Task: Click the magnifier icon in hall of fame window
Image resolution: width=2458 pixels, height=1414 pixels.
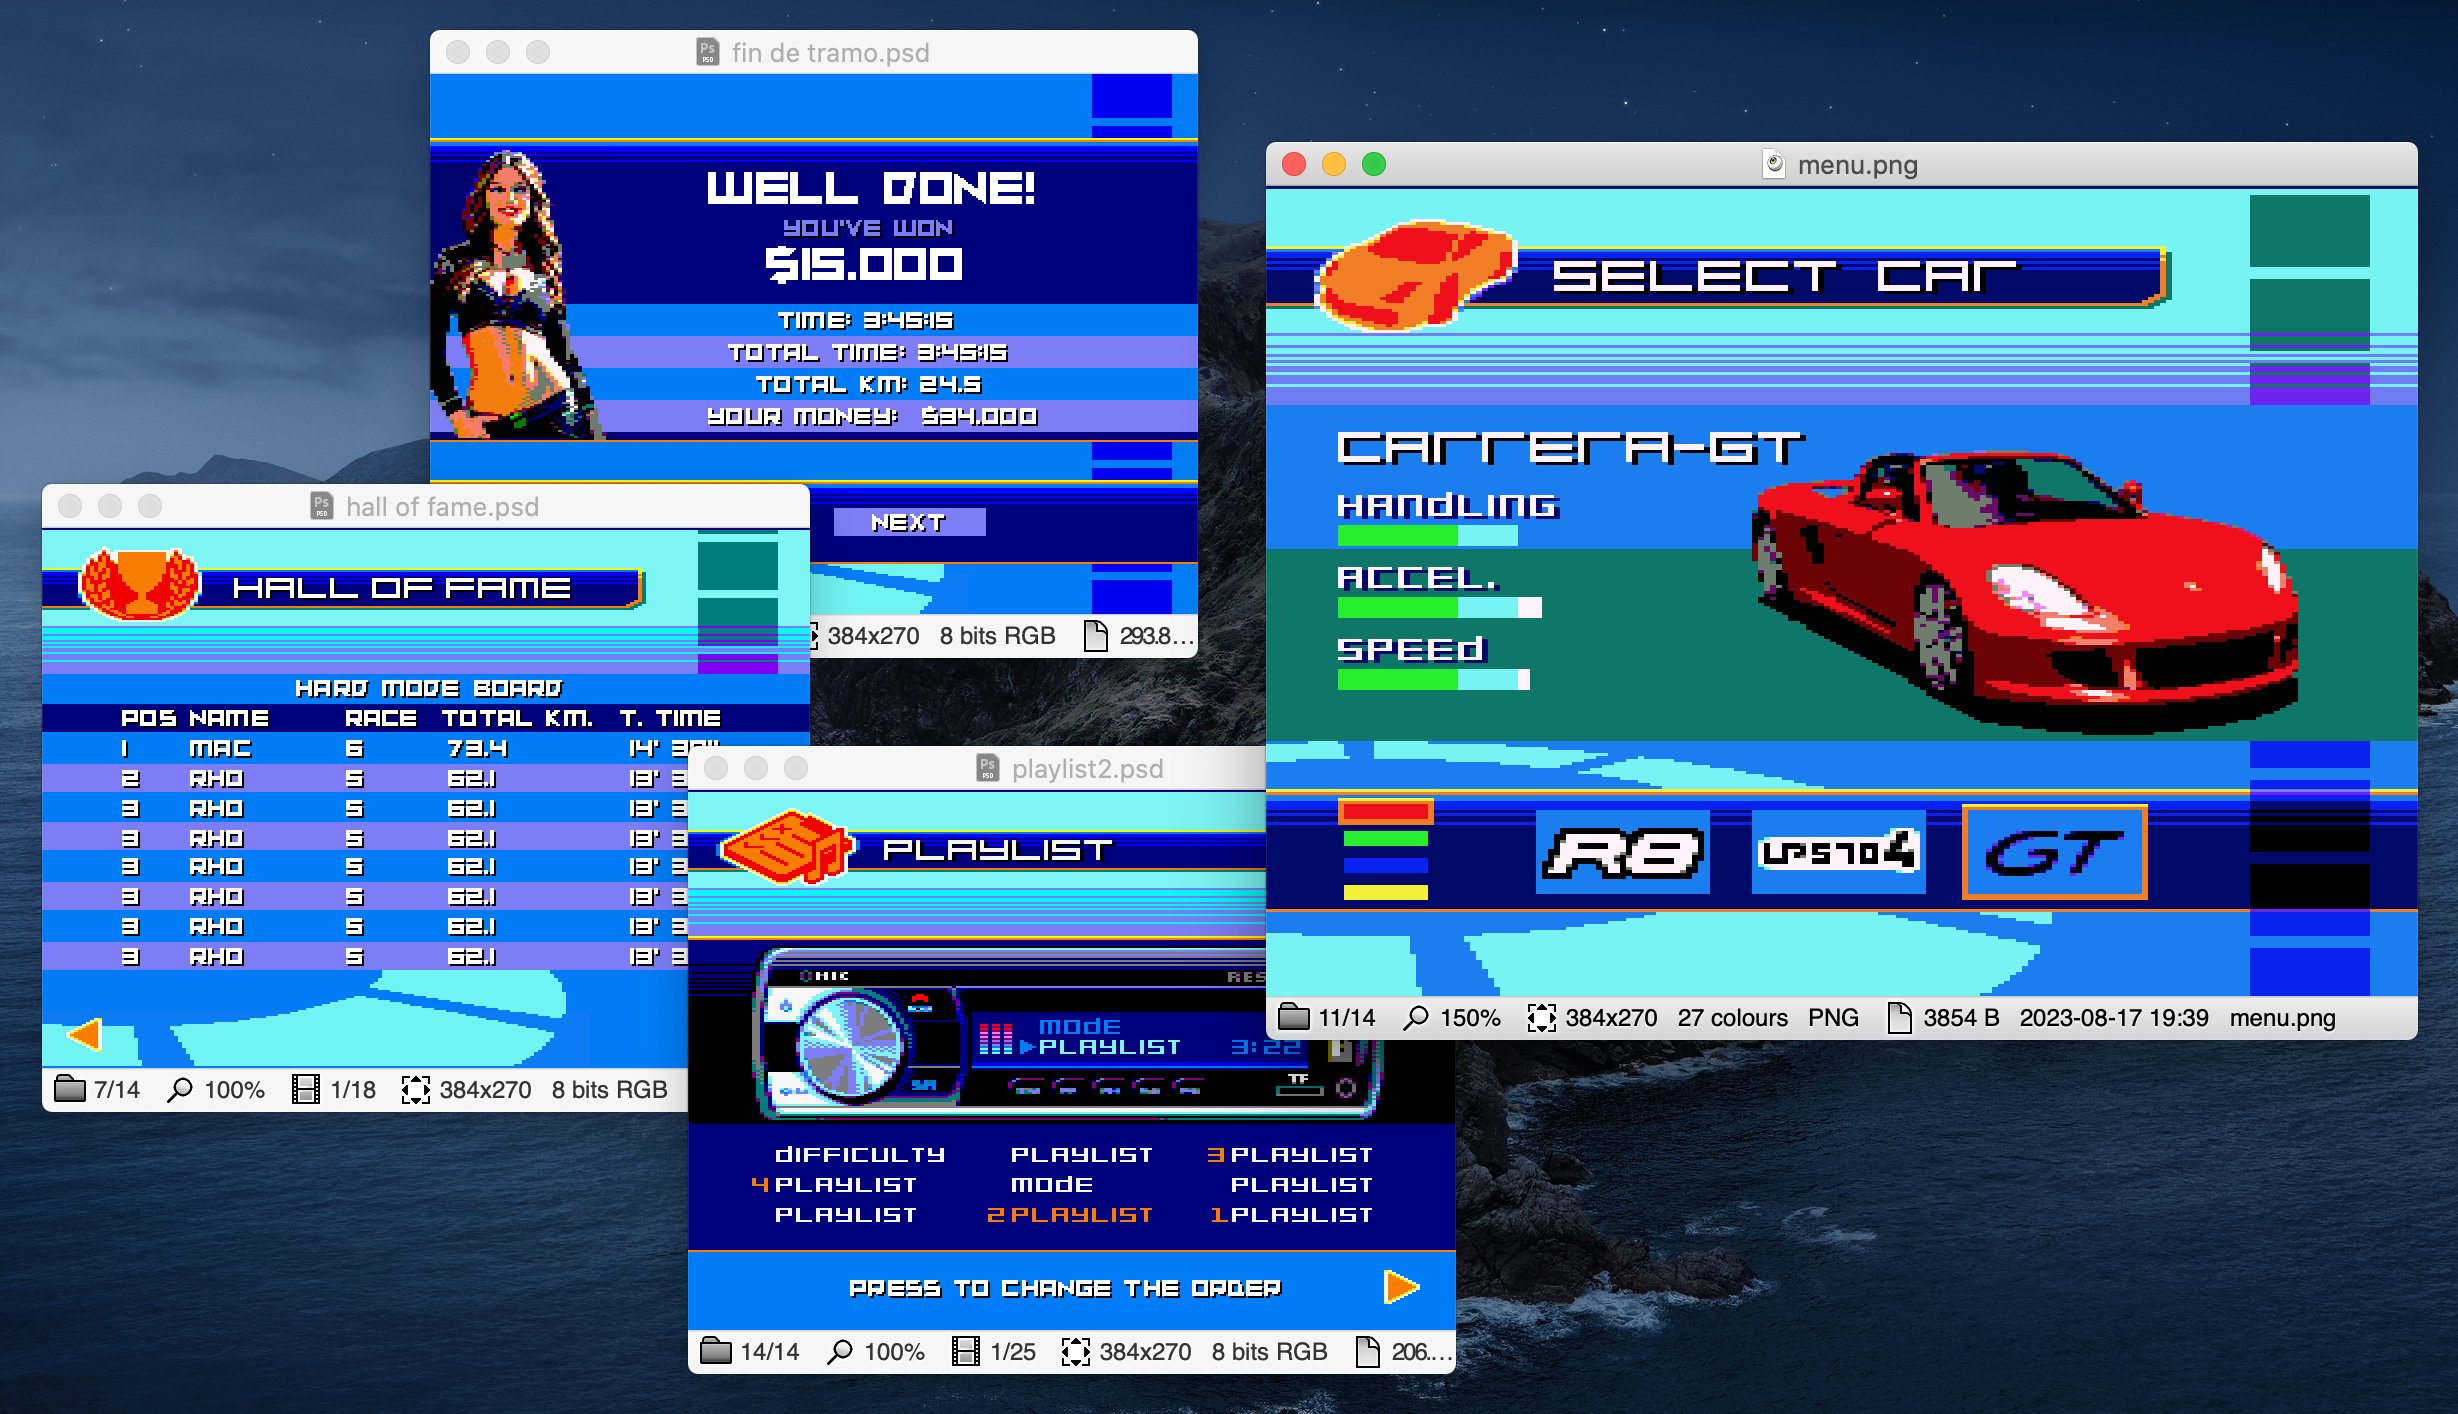Action: pyautogui.click(x=180, y=1089)
